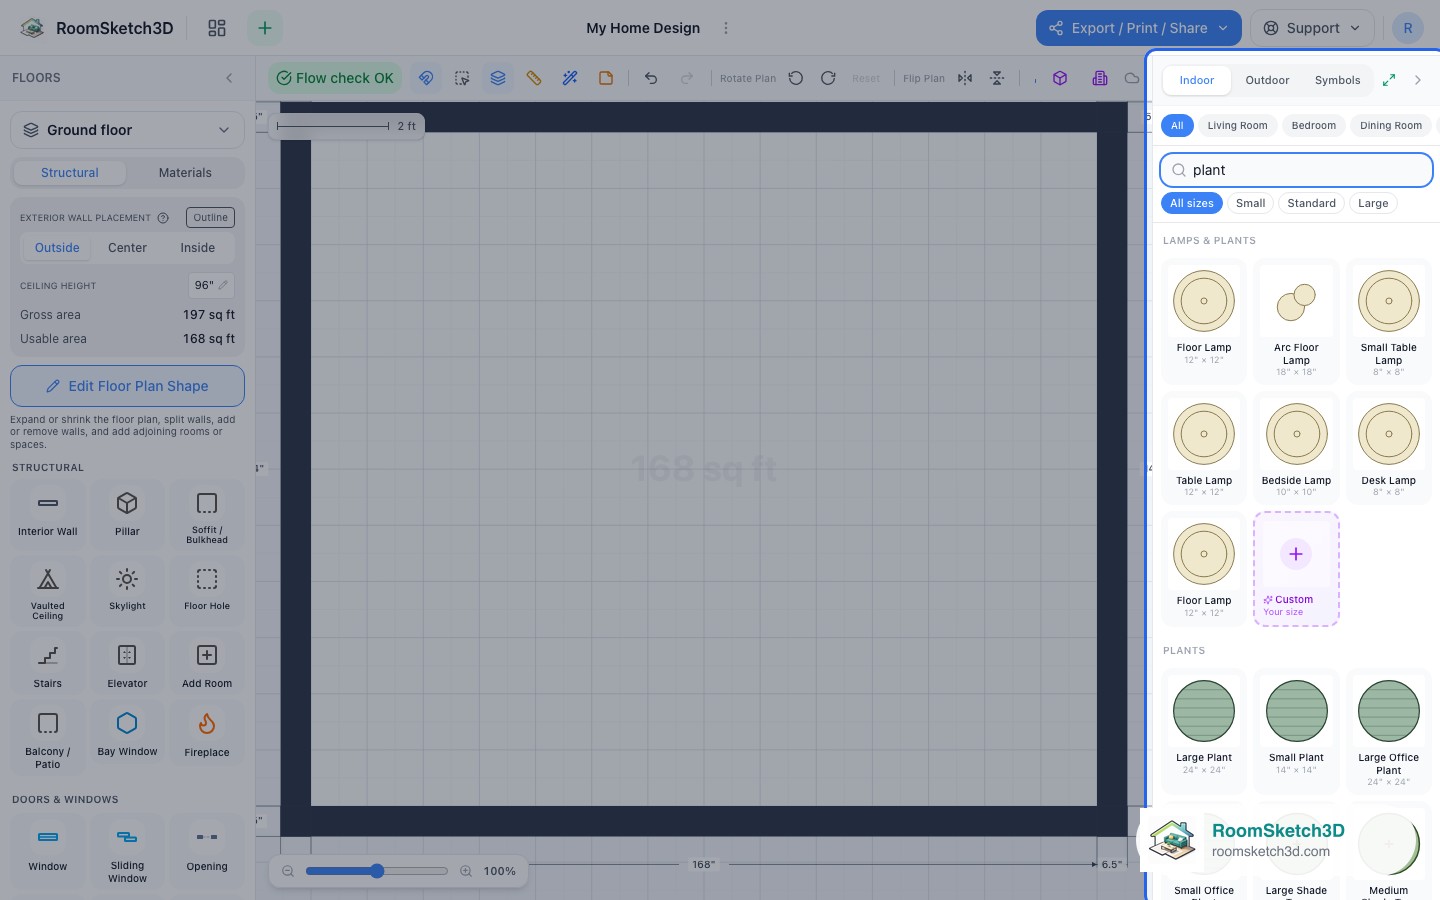Show next furniture tabs with chevron

click(1418, 80)
